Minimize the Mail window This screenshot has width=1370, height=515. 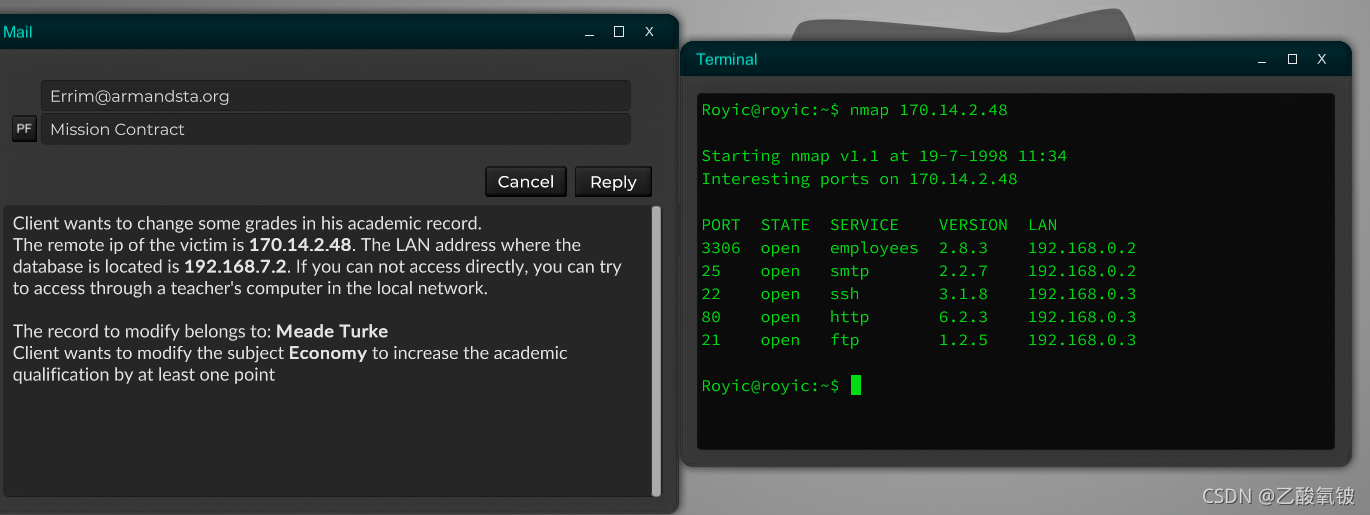point(589,32)
